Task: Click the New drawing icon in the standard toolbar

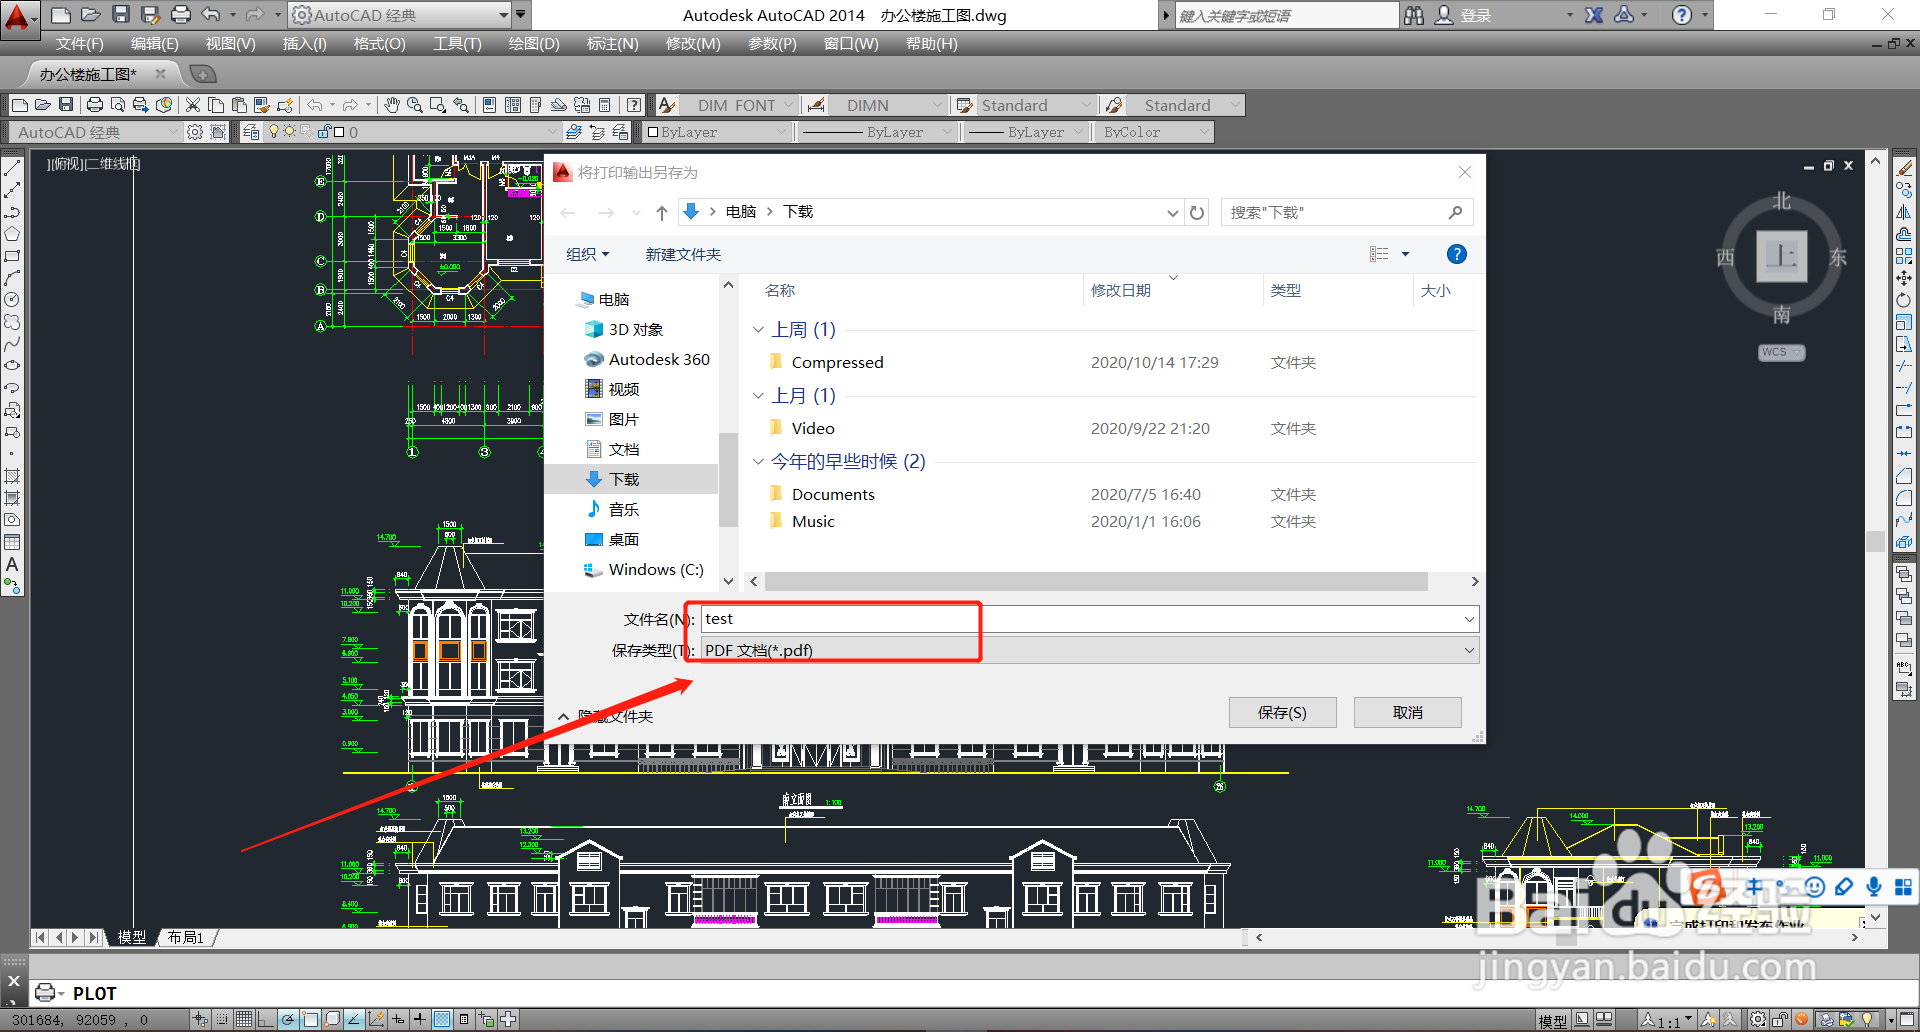Action: [20, 105]
